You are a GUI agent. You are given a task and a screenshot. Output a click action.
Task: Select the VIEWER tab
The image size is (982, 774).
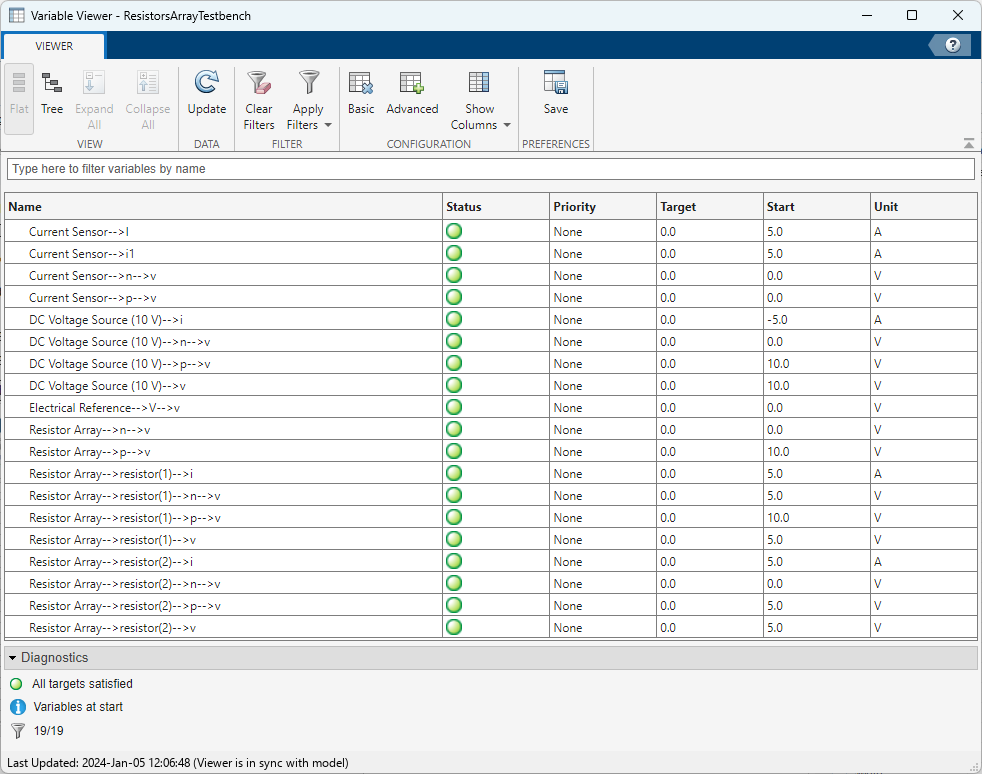[54, 46]
